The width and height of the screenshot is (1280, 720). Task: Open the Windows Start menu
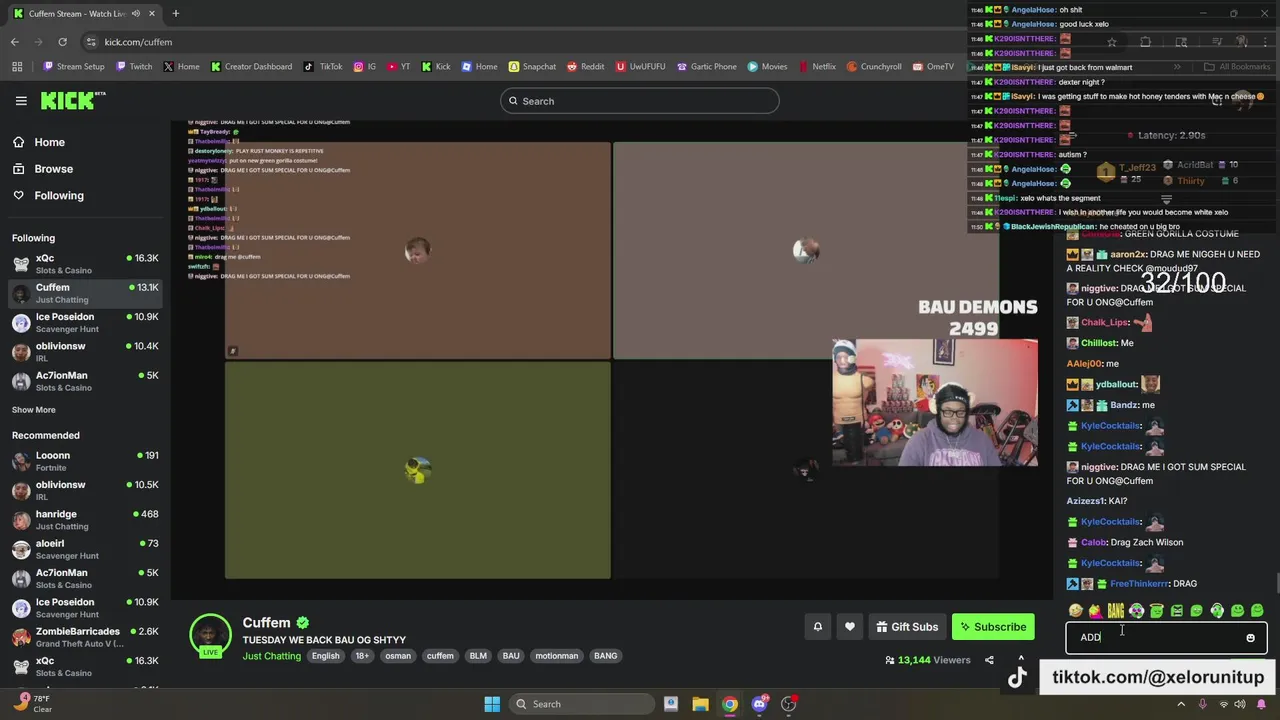492,704
